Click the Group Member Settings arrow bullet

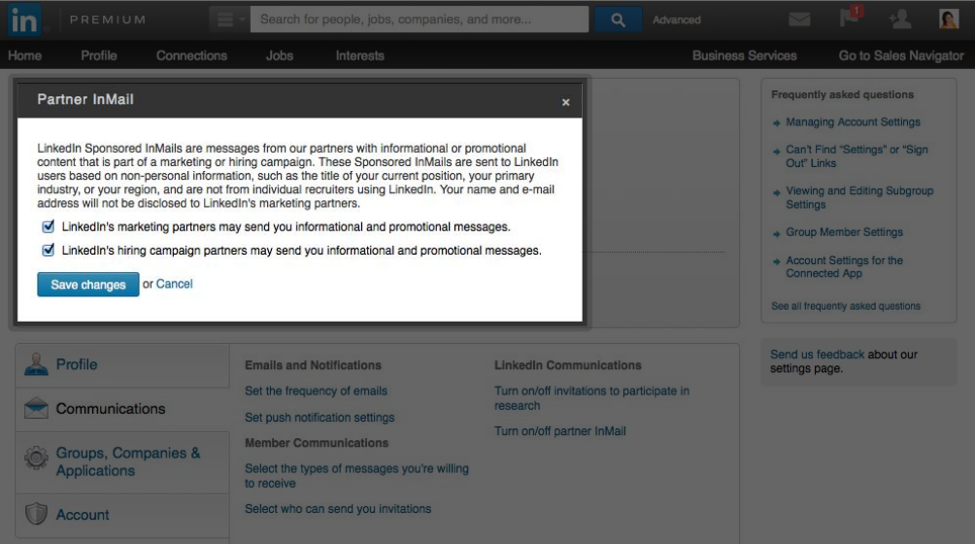tap(776, 234)
